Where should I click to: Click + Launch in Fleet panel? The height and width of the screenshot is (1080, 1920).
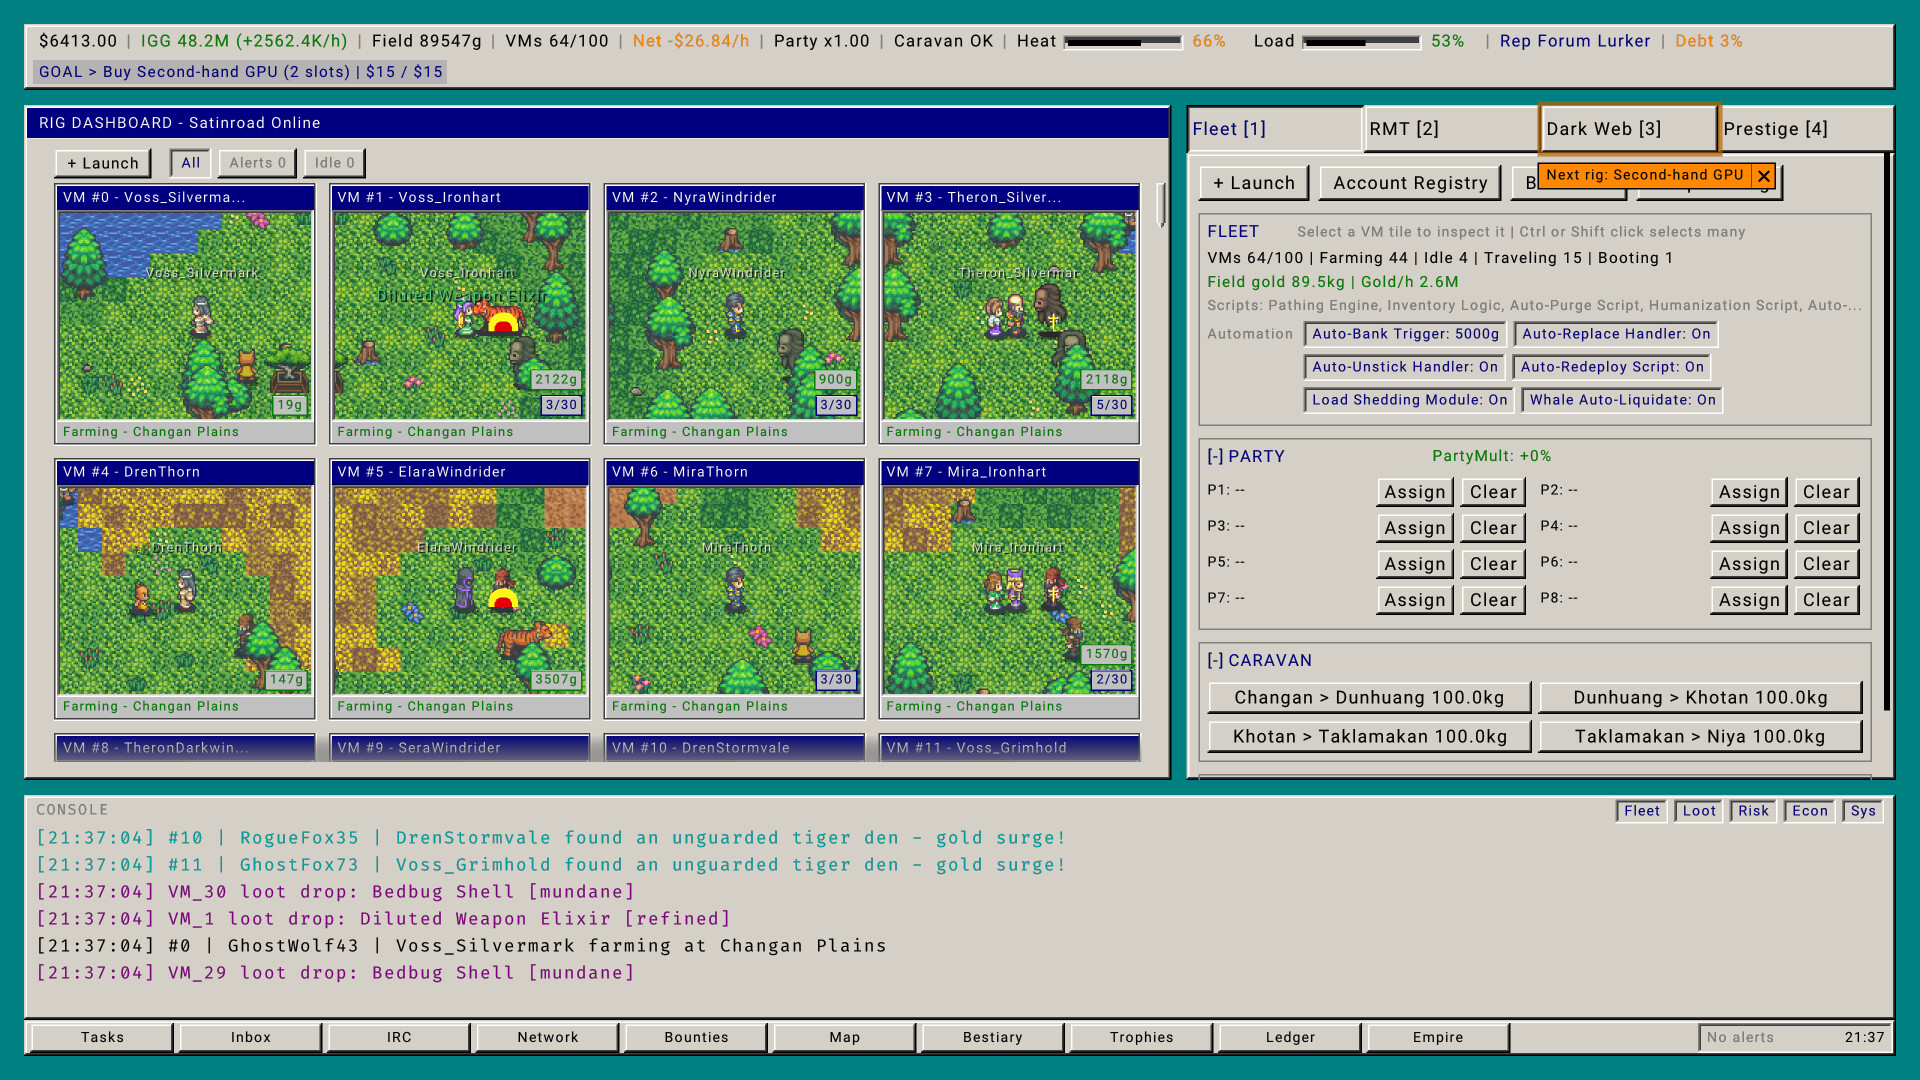point(1254,183)
